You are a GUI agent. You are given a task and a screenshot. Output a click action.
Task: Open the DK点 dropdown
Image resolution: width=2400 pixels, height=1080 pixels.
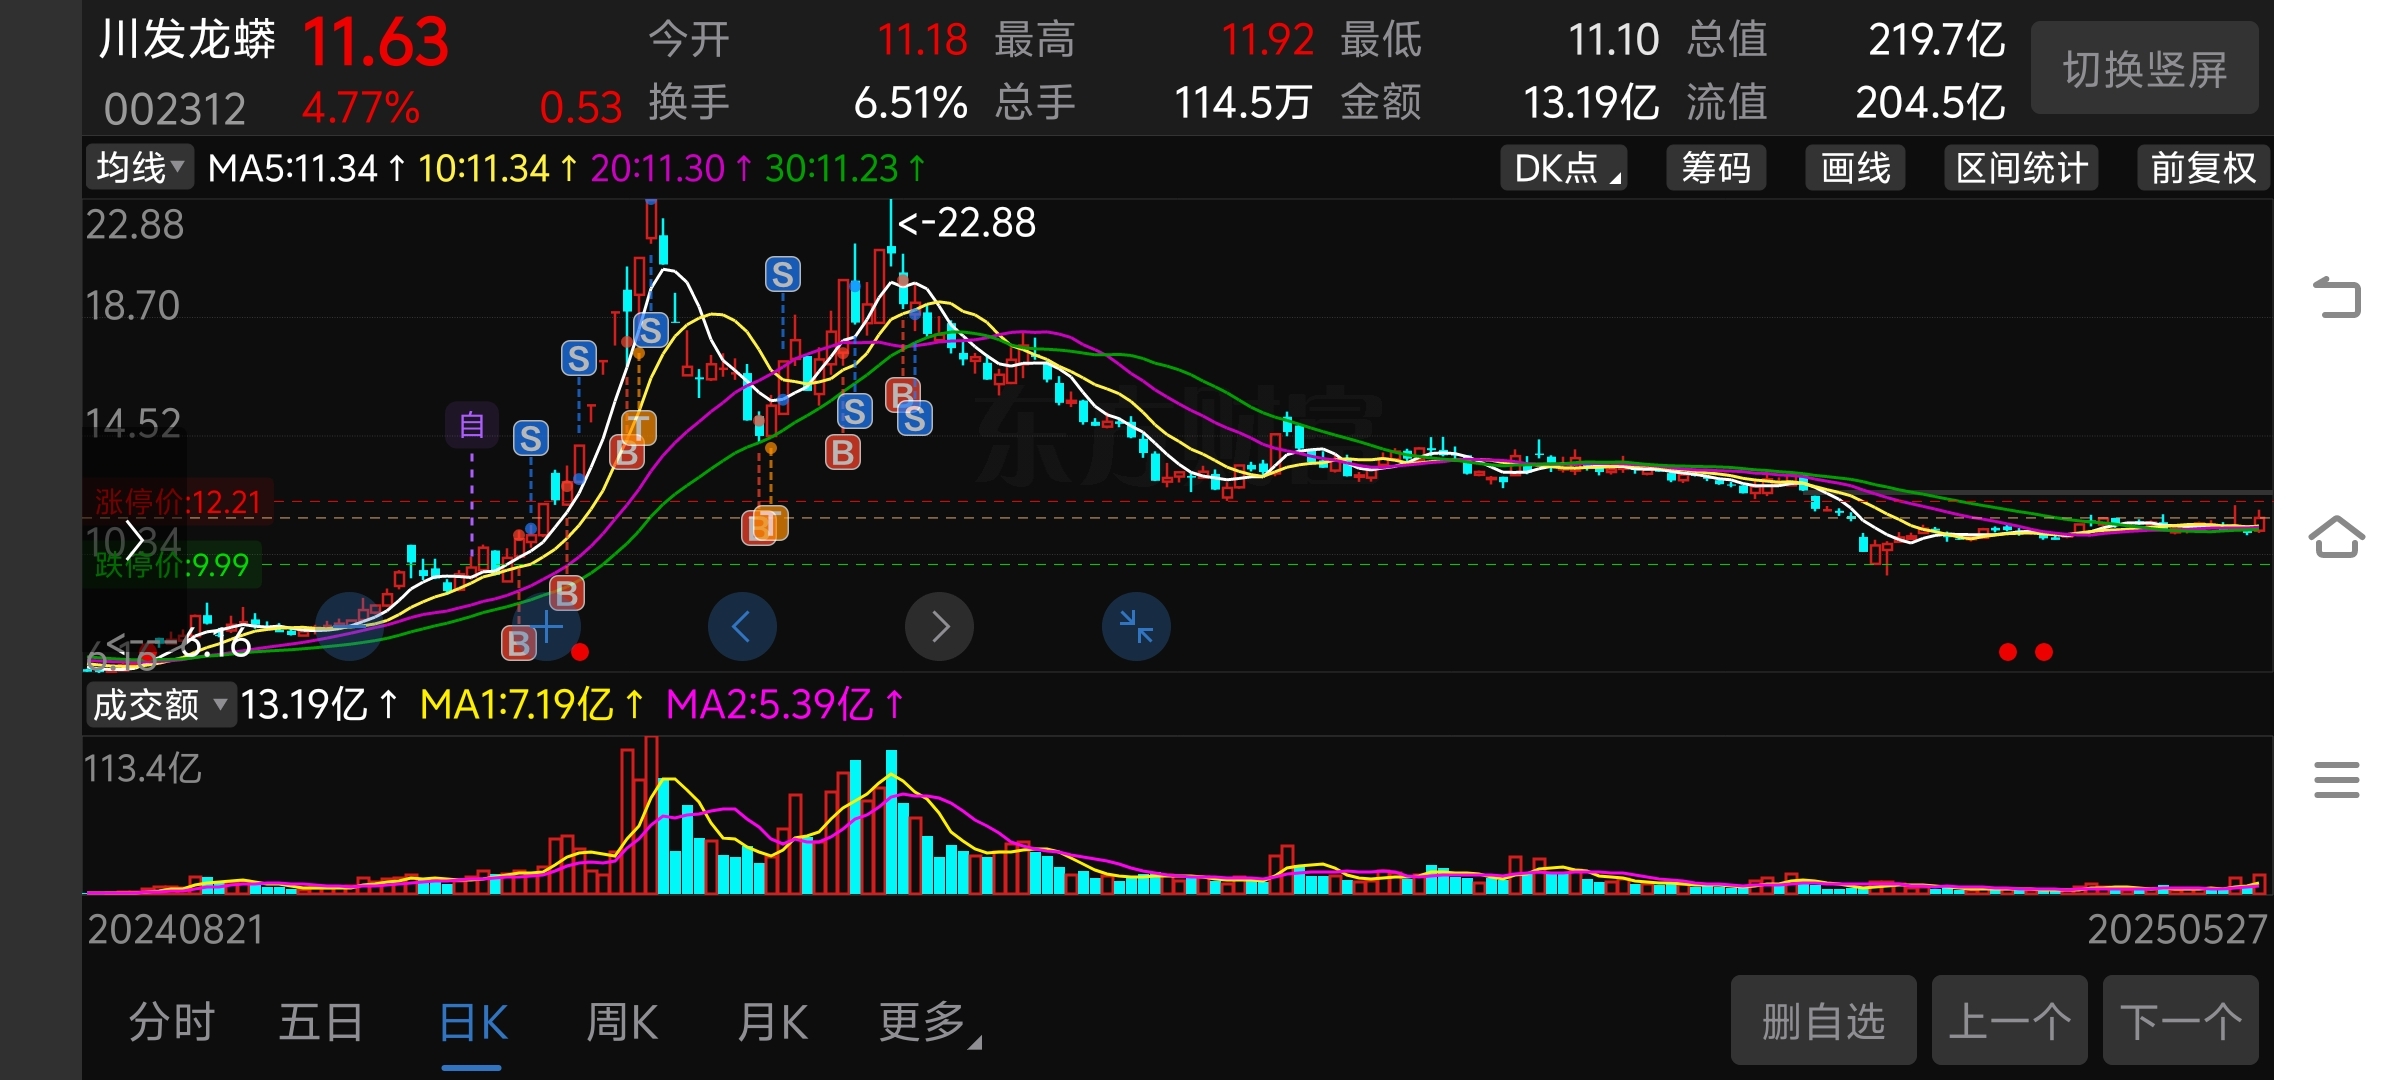pos(1565,168)
